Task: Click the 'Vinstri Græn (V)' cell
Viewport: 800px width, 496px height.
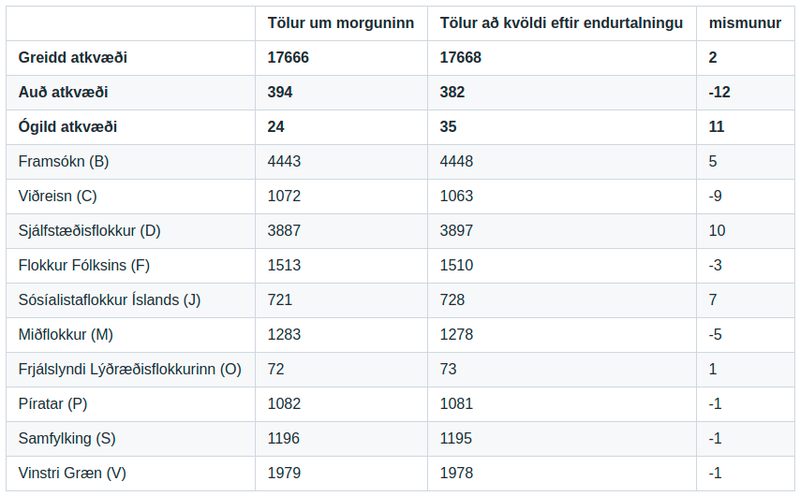Action: point(72,473)
